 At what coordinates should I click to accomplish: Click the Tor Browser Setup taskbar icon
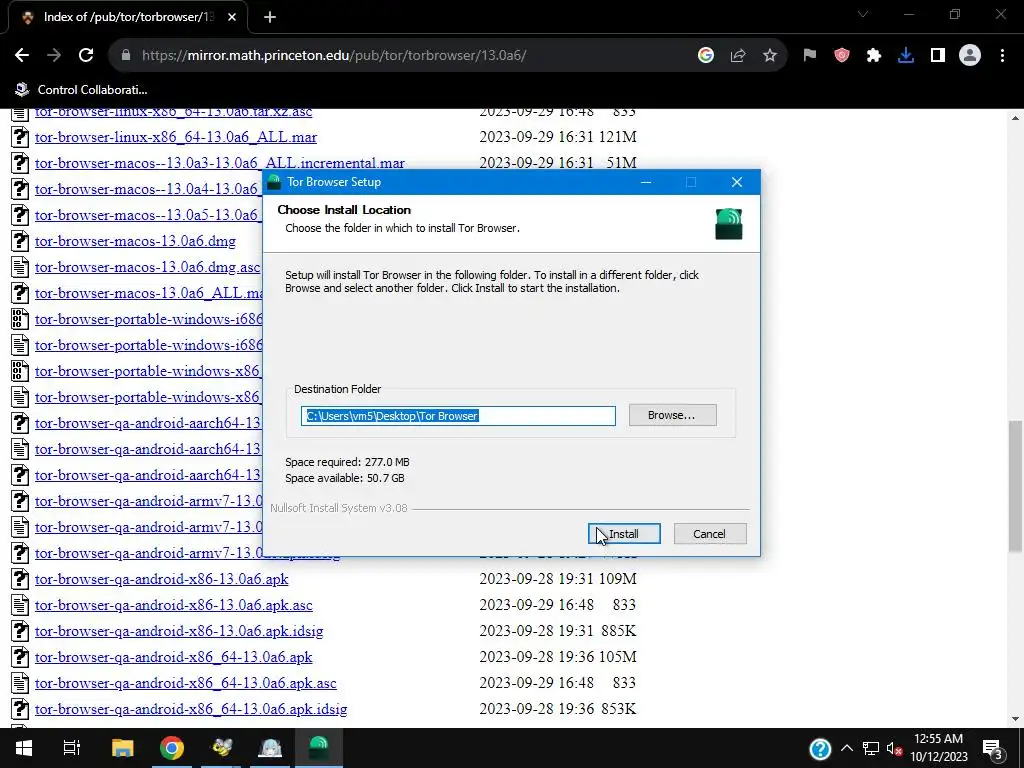(319, 748)
